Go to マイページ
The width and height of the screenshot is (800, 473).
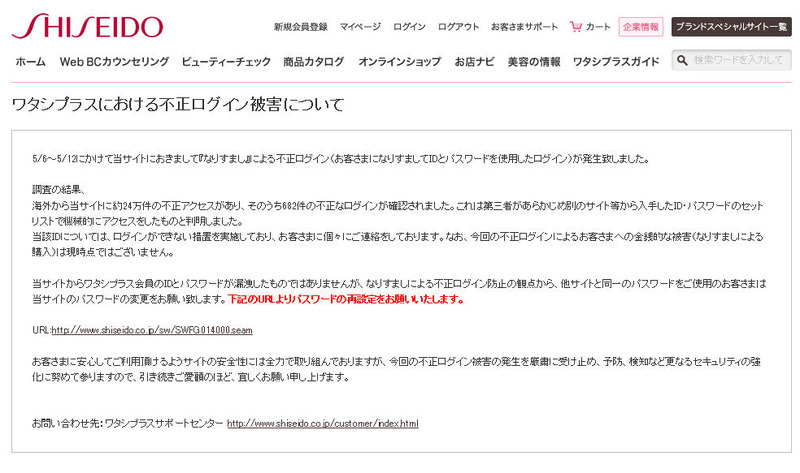click(x=360, y=27)
